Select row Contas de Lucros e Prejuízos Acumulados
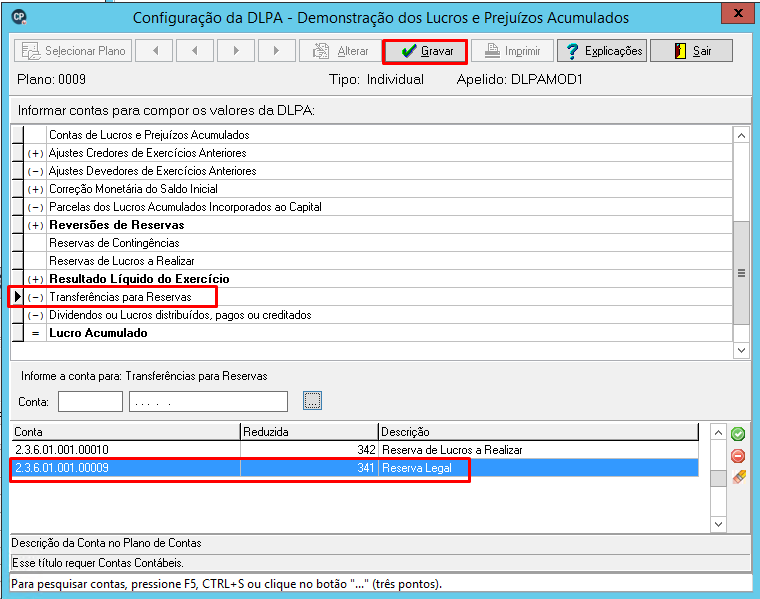 click(372, 135)
